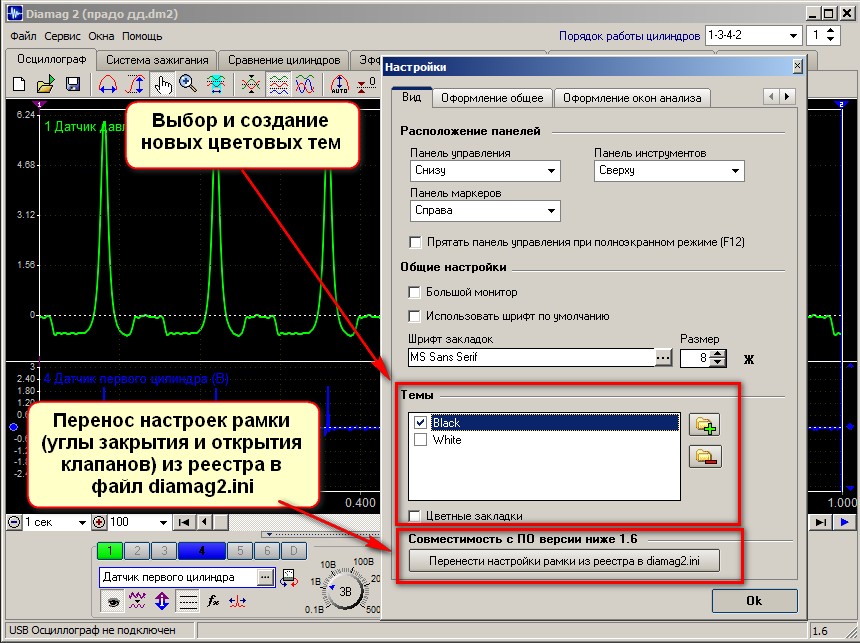
Task: Click the Ok button
Action: point(754,601)
